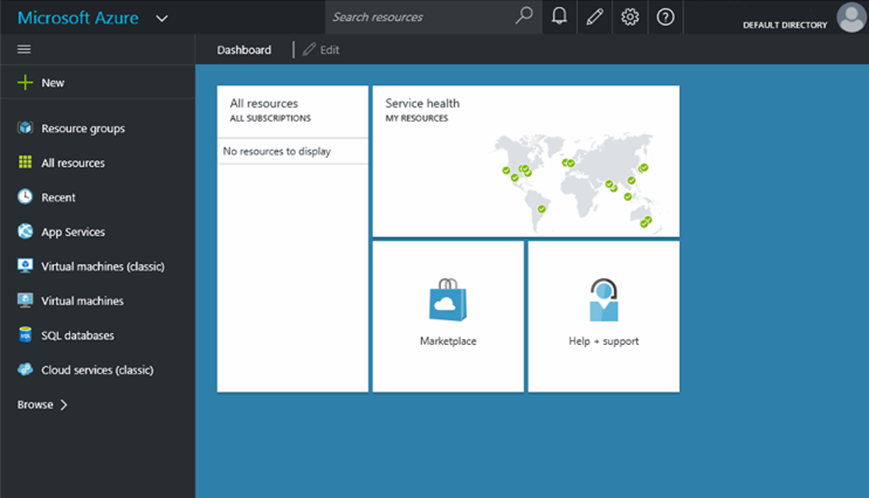The height and width of the screenshot is (498, 869).
Task: Open All resources sidebar entry
Action: pos(73,163)
